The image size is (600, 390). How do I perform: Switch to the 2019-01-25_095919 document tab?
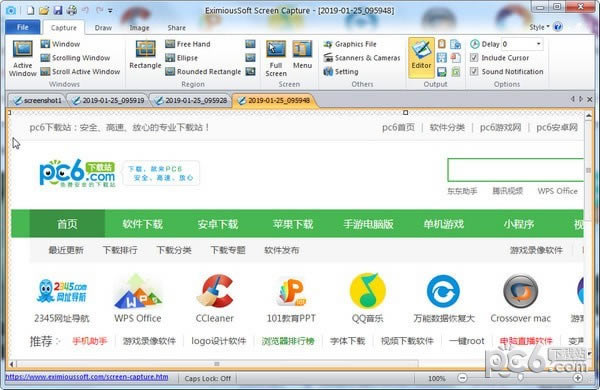click(x=109, y=100)
